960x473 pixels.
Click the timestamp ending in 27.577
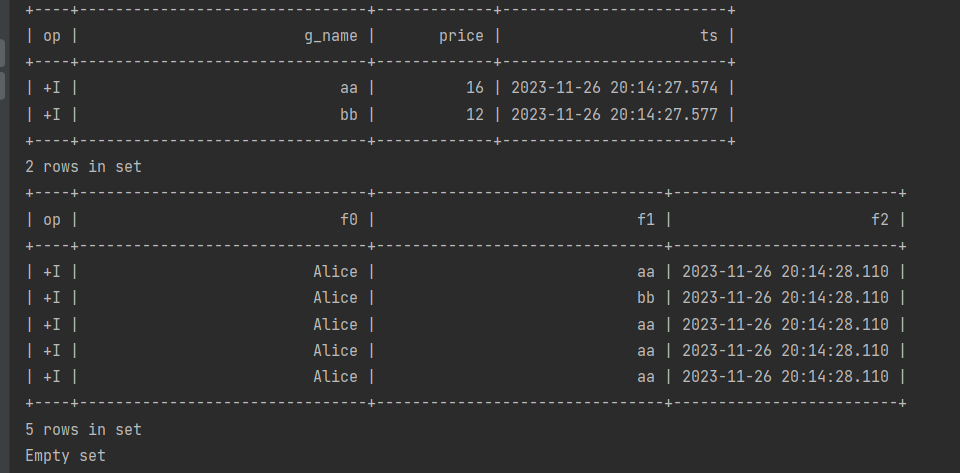[614, 114]
